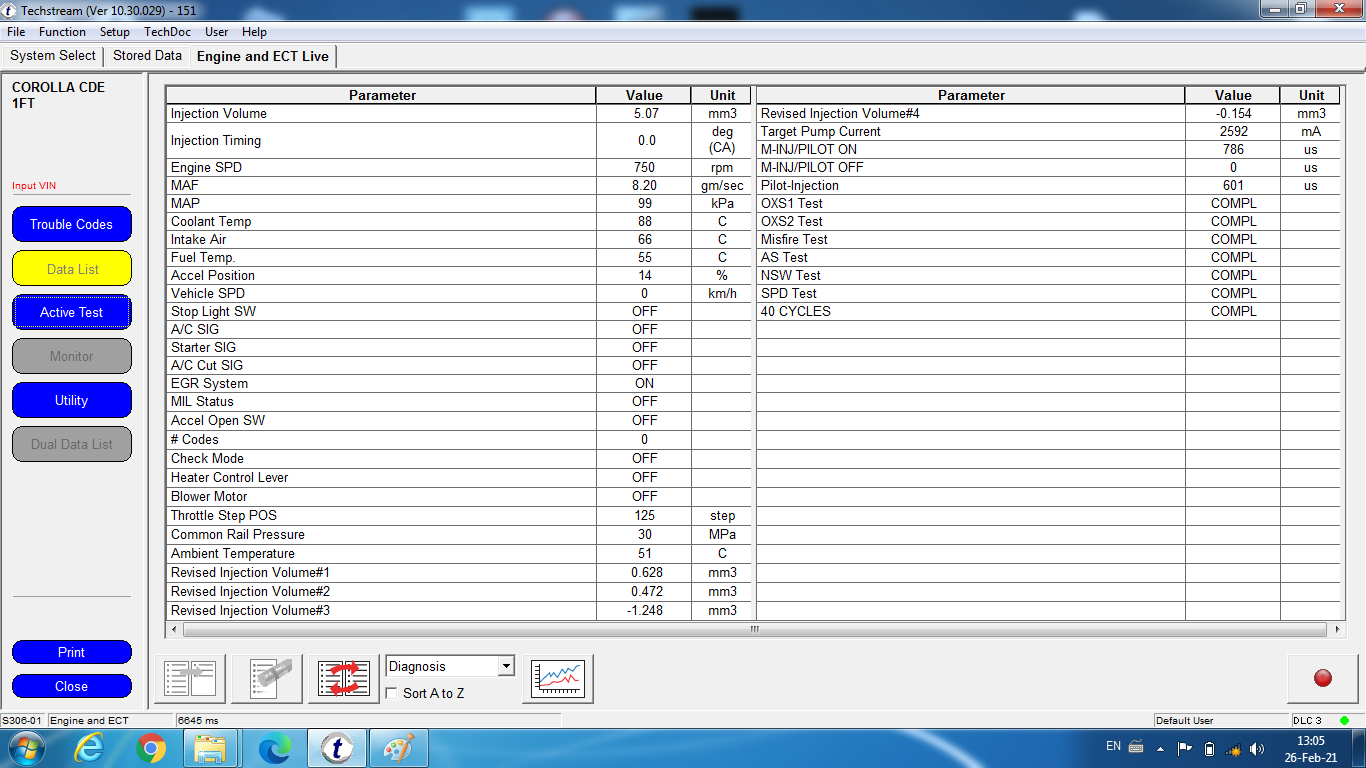
Task: Open the TechDoc menu
Action: (167, 32)
